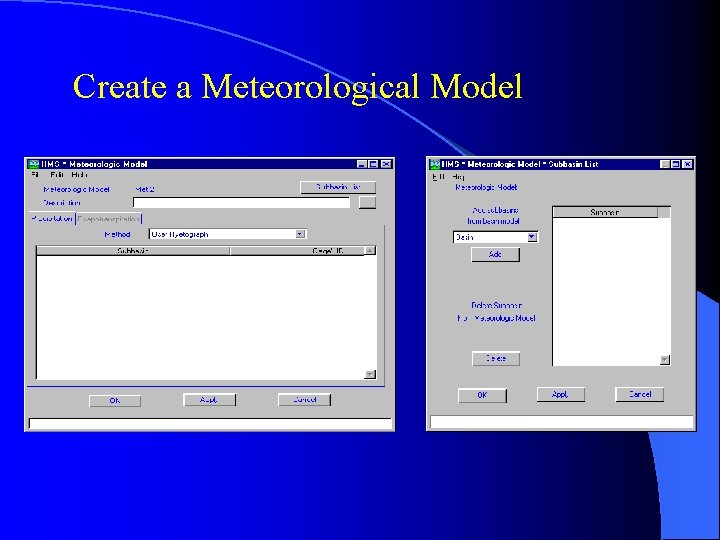Maximize the Subbasin List window
The image size is (720, 540).
[675, 164]
